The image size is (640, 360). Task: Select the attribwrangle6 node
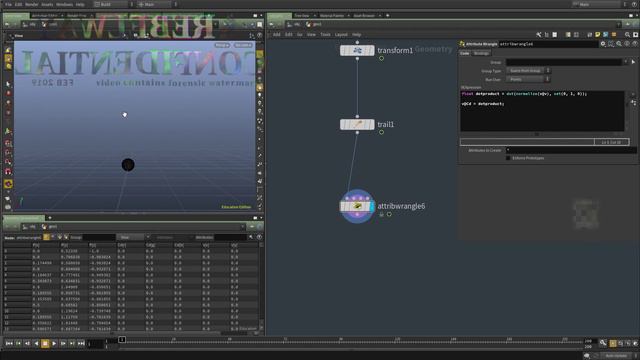click(357, 206)
